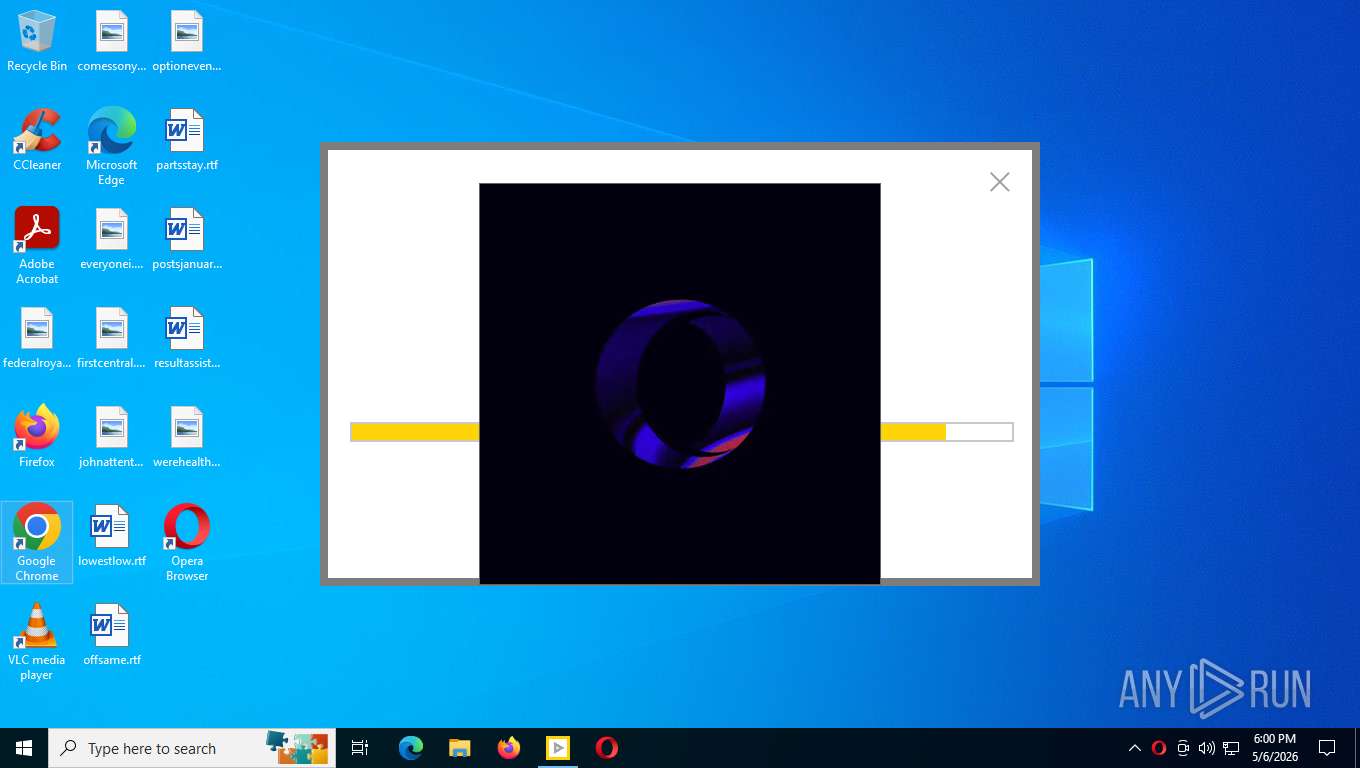Screen dimensions: 1360x768
Task: Open the Recycle Bin desktop icon
Action: point(37,42)
